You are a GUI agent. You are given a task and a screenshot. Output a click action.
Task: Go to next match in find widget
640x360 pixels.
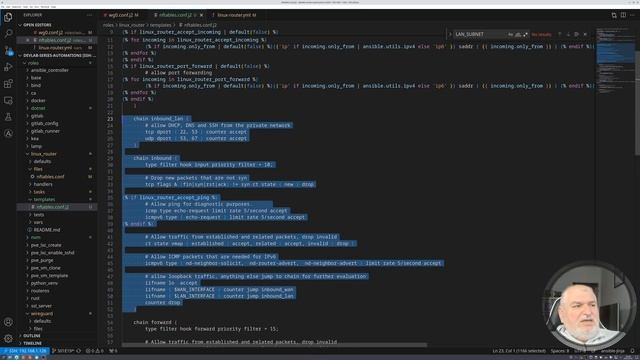click(568, 34)
